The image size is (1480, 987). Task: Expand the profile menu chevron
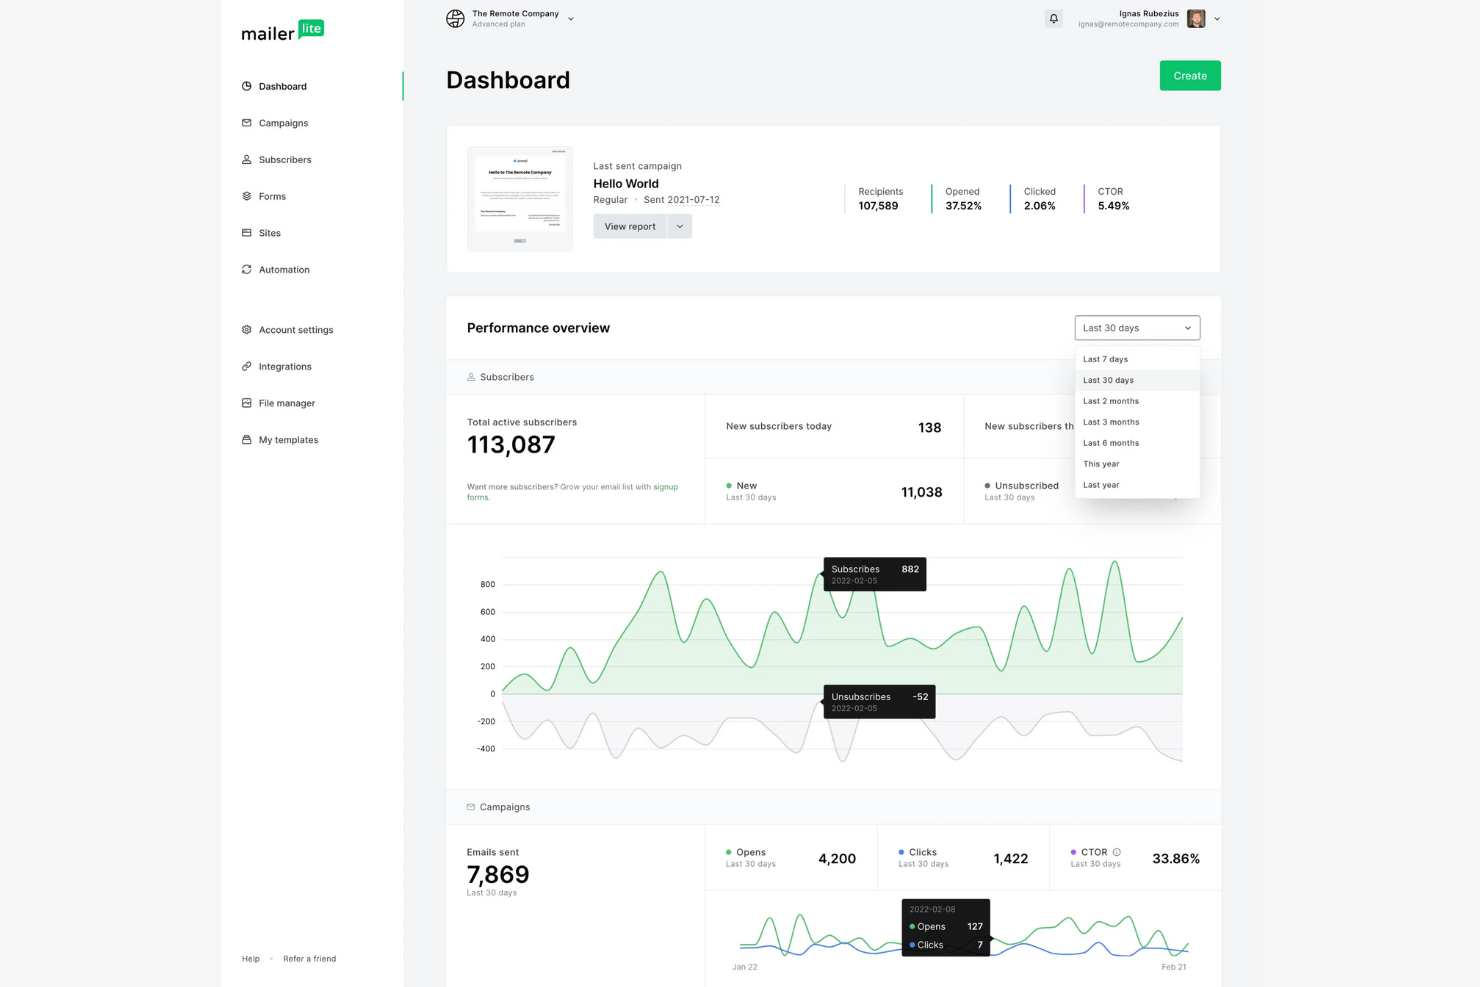[x=1216, y=18]
